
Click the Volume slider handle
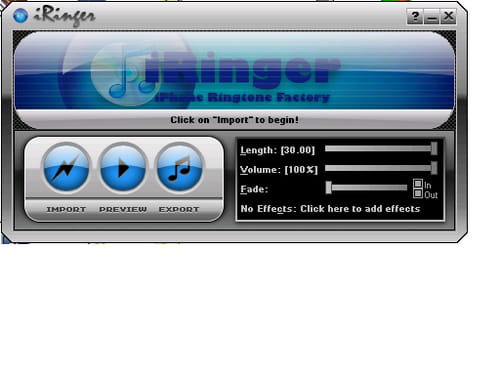pyautogui.click(x=434, y=168)
